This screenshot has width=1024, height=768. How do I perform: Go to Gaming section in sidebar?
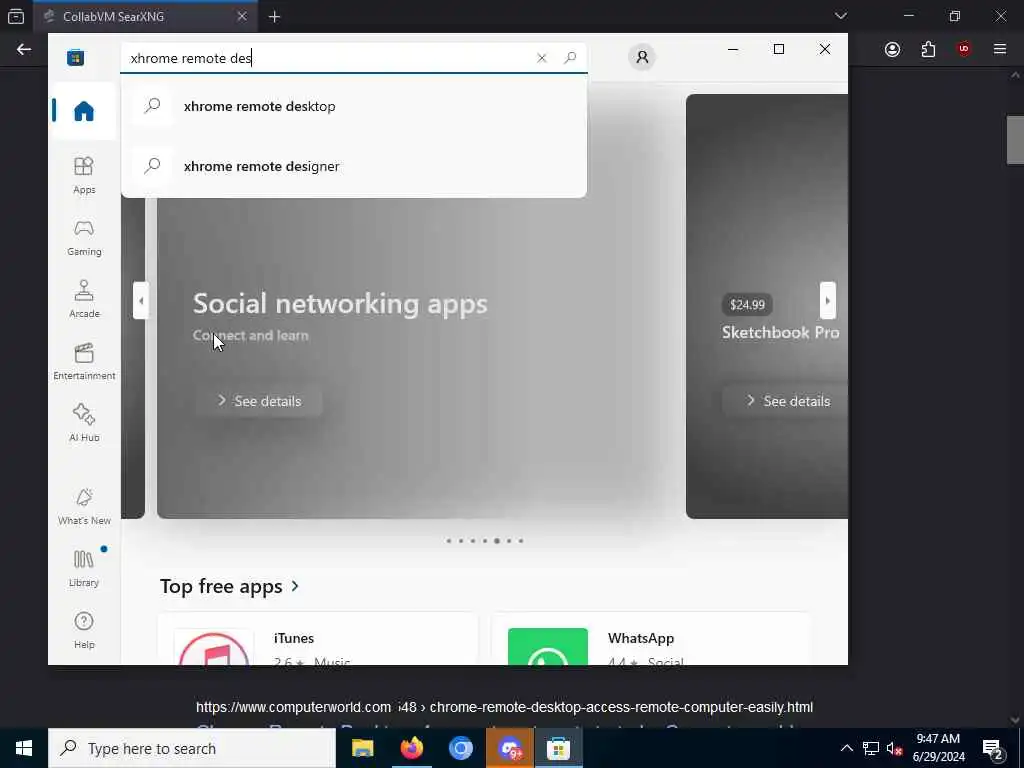click(84, 238)
